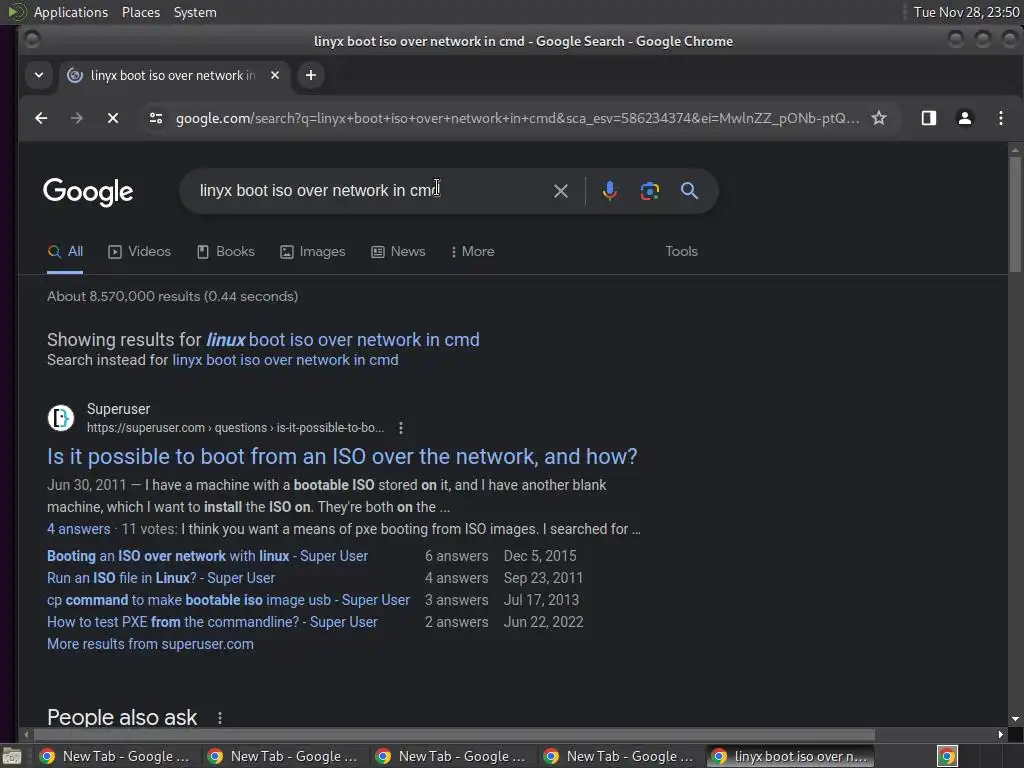Click the corrected linux boot iso link
Viewport: 1024px width, 768px height.
(343, 340)
